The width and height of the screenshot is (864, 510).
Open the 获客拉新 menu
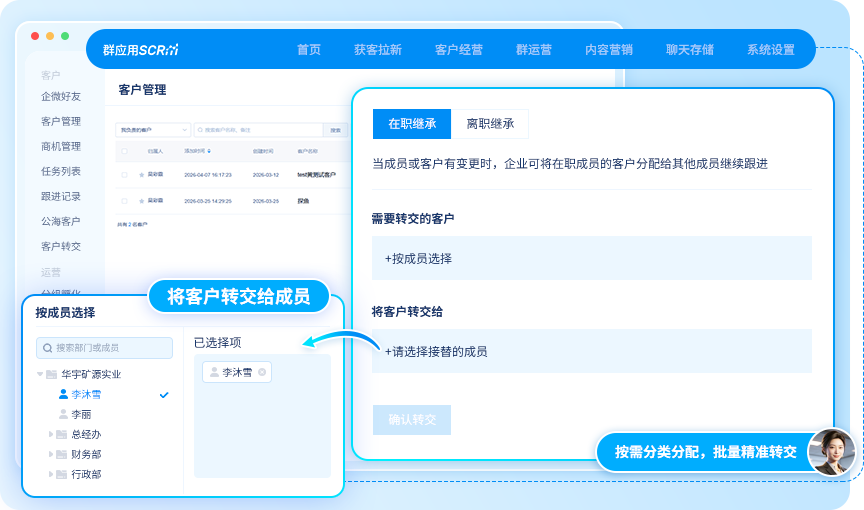pos(377,50)
